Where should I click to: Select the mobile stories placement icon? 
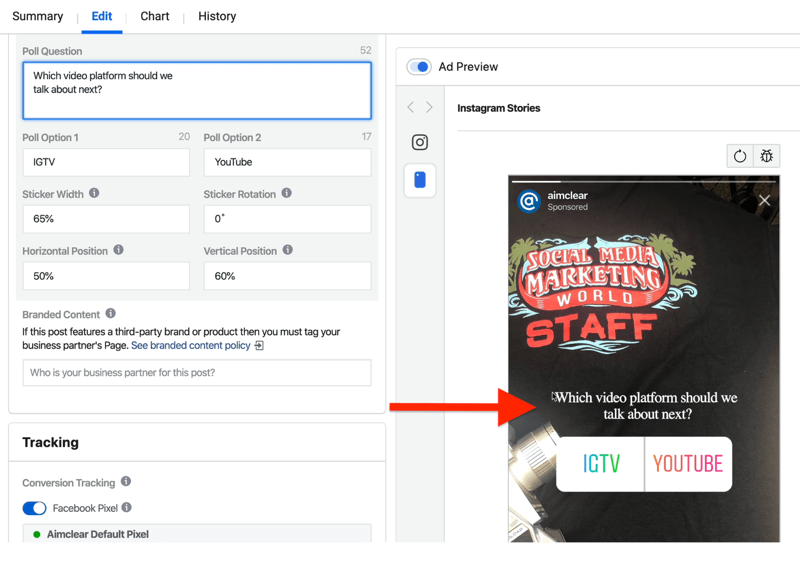point(420,180)
